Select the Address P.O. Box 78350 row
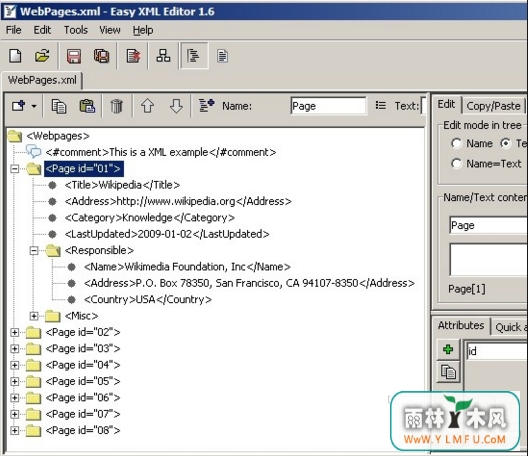The image size is (528, 456). 249,283
